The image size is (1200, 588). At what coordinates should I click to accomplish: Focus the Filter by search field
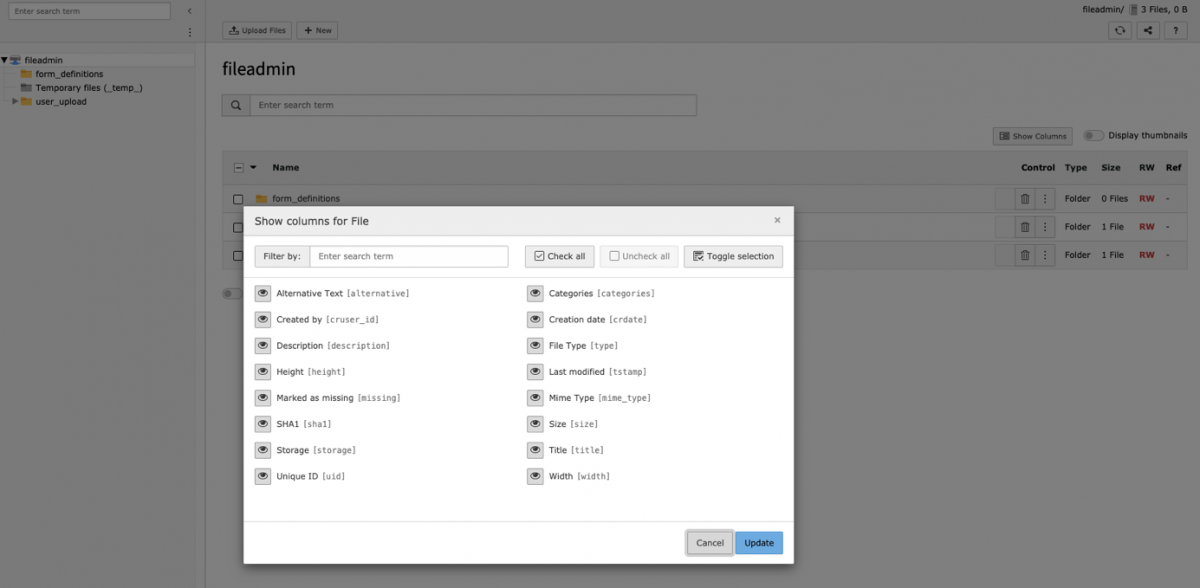click(409, 256)
